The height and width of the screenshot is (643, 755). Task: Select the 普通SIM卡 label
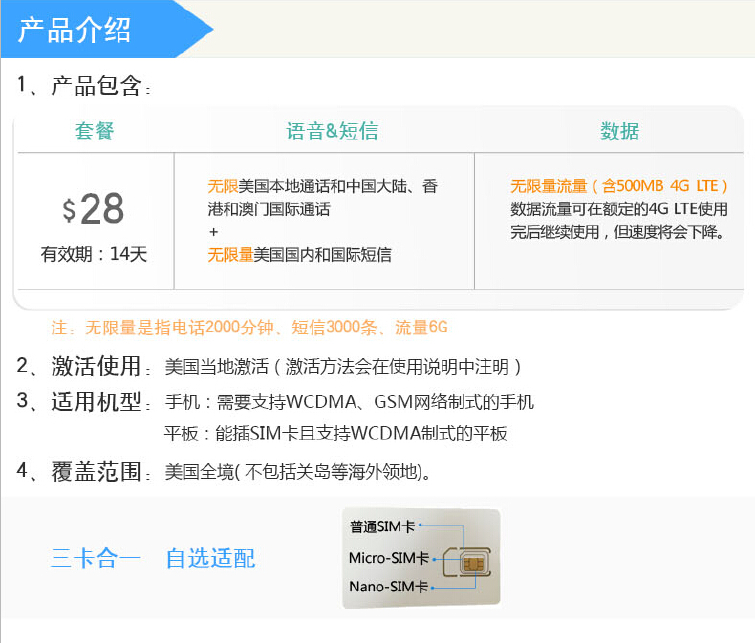pos(382,525)
